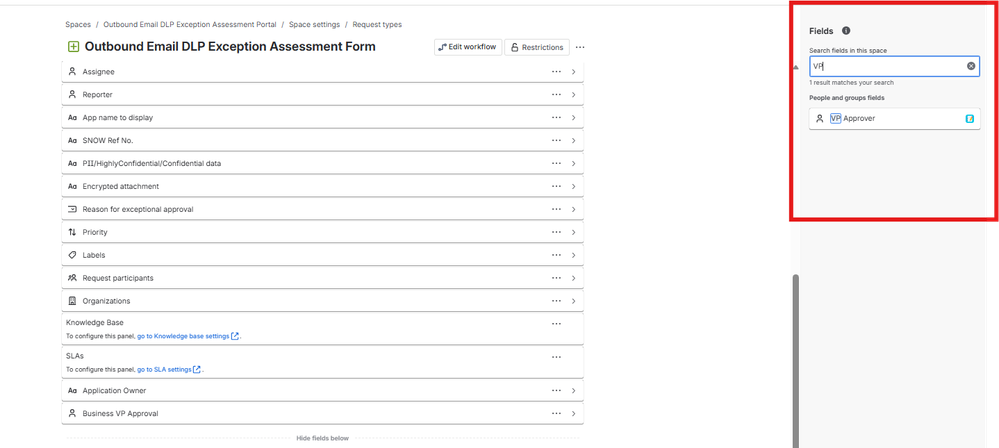Open the three-dot menu beside Restrictions
The height and width of the screenshot is (448, 999).
click(580, 47)
